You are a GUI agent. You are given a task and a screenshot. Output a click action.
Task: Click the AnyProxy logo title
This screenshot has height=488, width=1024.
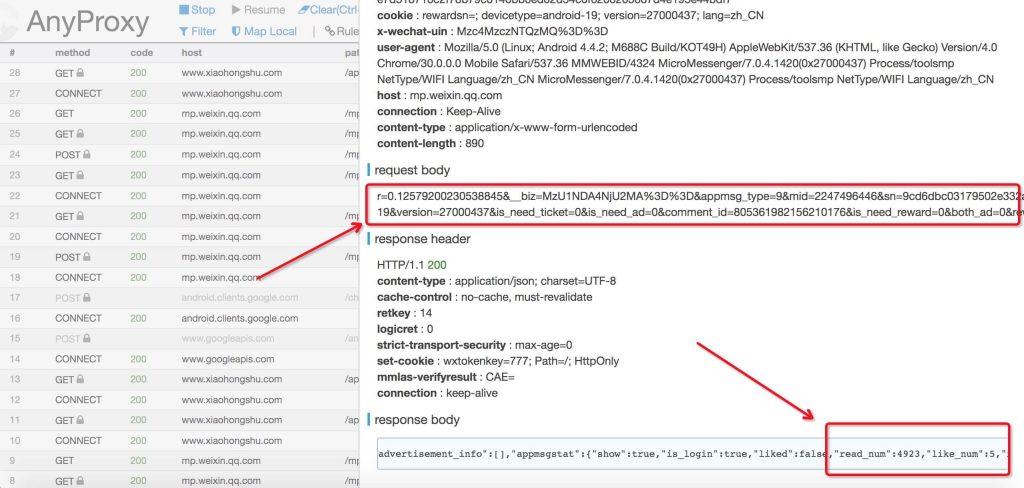pos(88,23)
